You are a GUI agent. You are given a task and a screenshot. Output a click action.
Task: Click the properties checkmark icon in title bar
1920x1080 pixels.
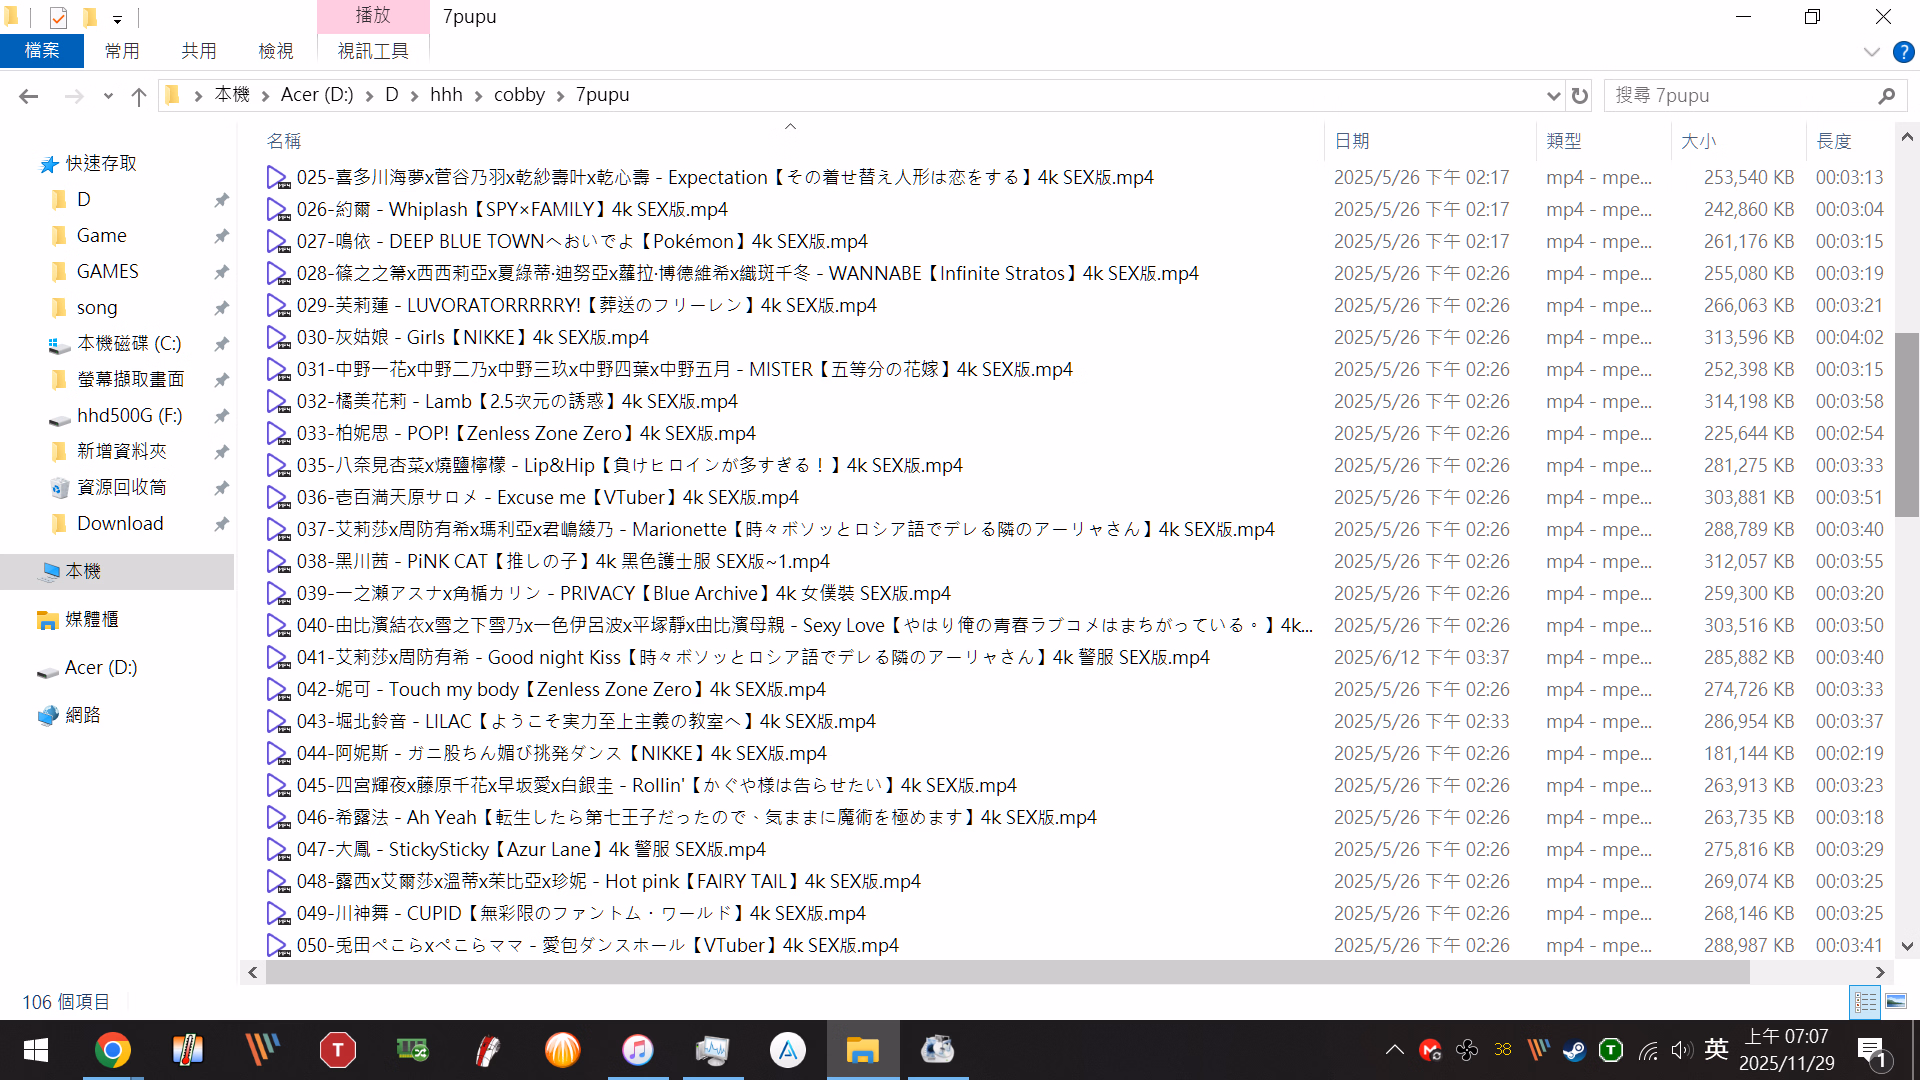[x=58, y=17]
